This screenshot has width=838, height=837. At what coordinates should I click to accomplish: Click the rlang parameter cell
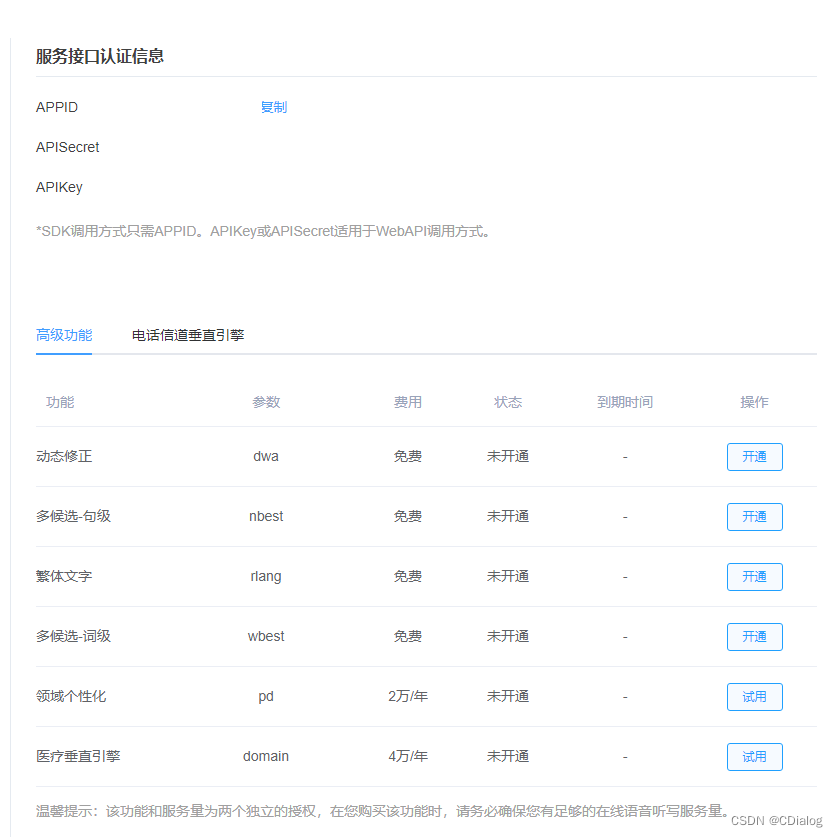pos(266,577)
